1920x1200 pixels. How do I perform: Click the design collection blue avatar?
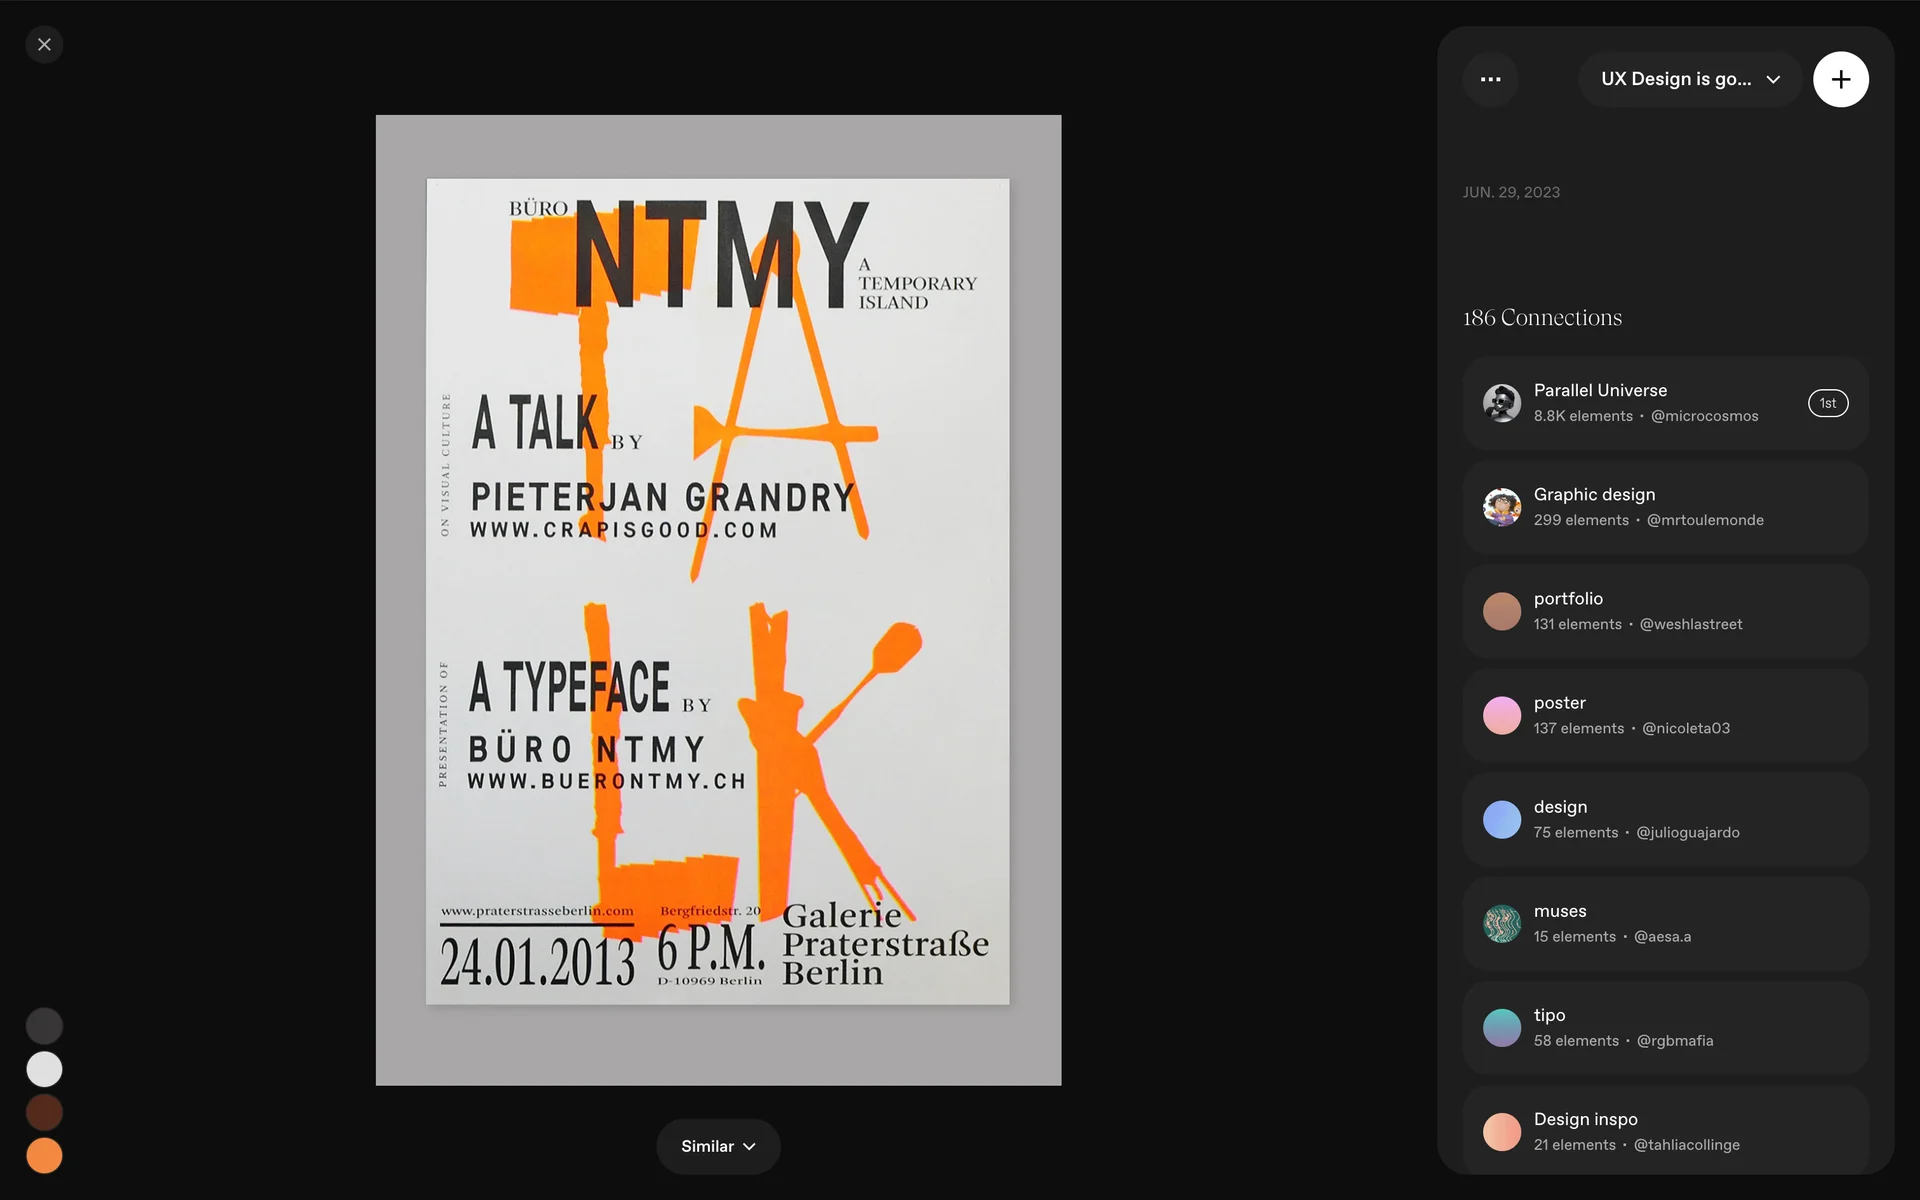click(1501, 820)
